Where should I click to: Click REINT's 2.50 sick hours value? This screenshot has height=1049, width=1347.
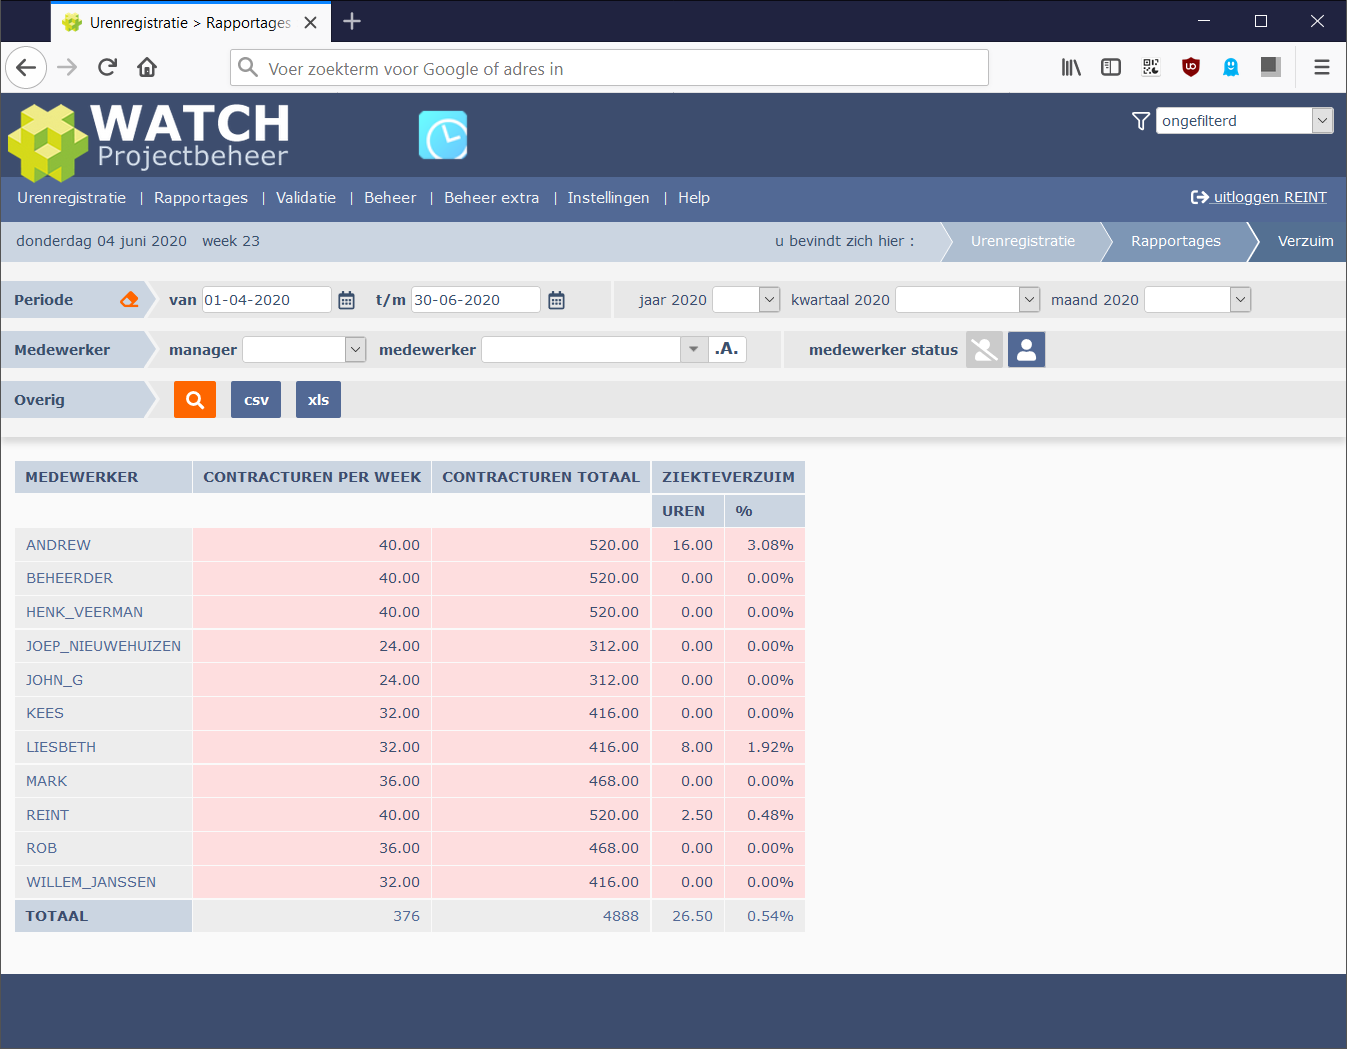697,815
